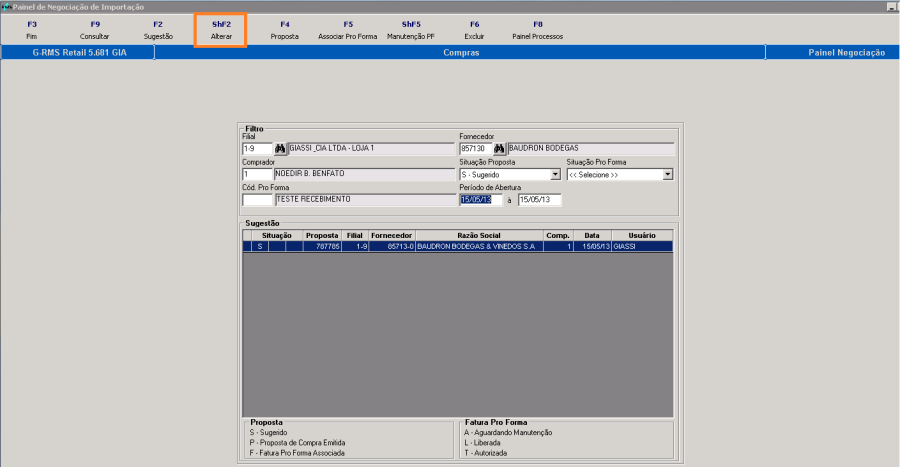Click the P - Proposta de Compra Emitida legend
This screenshot has height=467, width=900.
point(297,443)
